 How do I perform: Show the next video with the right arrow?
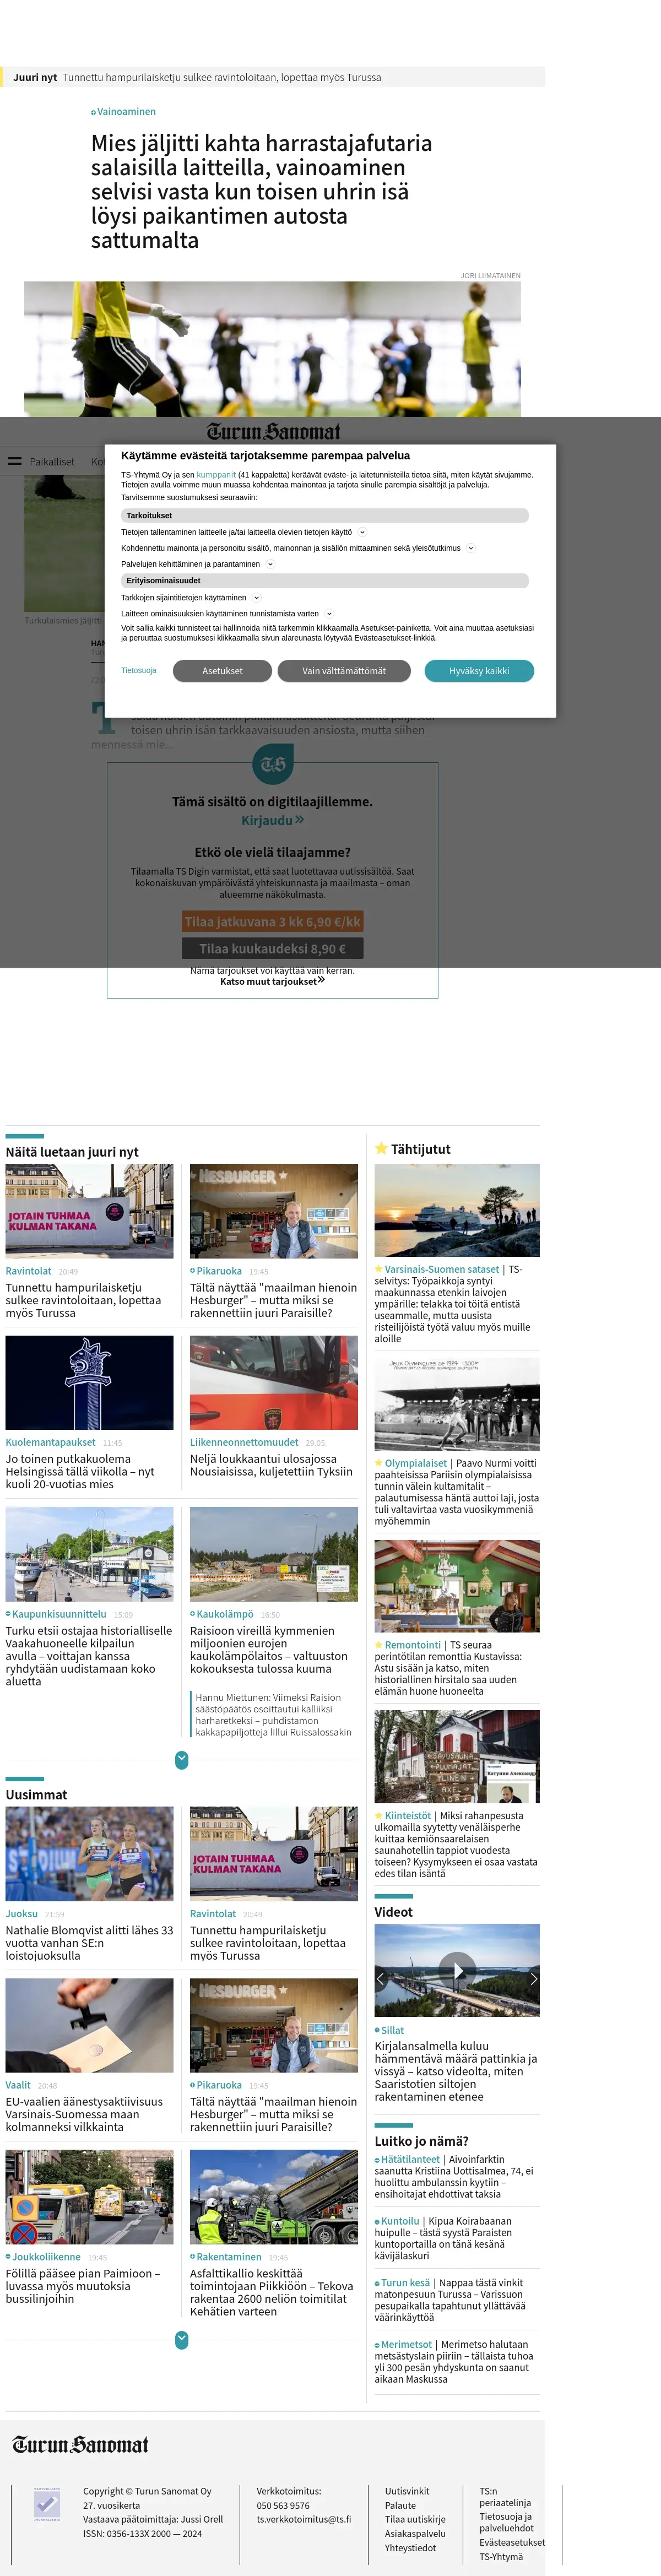tap(533, 1978)
